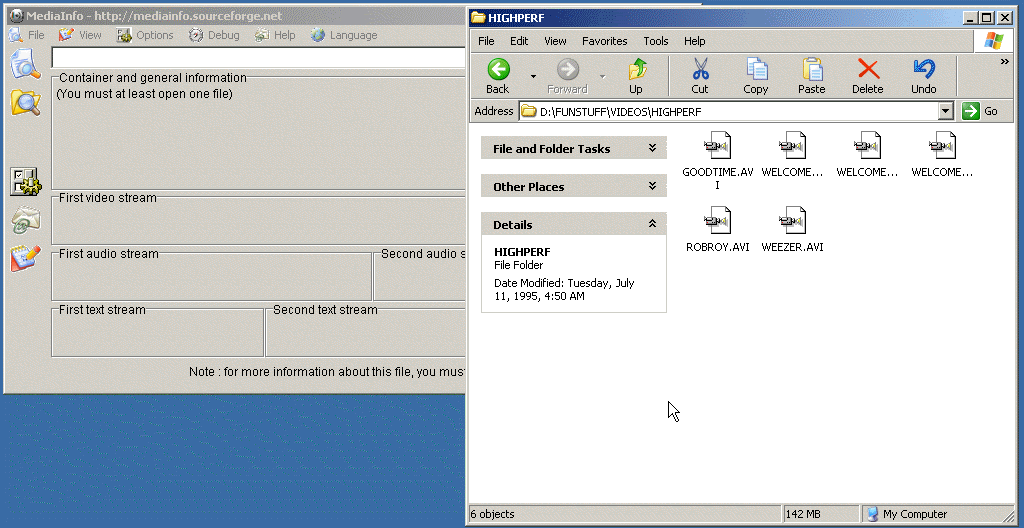Open Help menu in HIGHPERF Explorer window
This screenshot has height=528, width=1024.
[x=694, y=41]
